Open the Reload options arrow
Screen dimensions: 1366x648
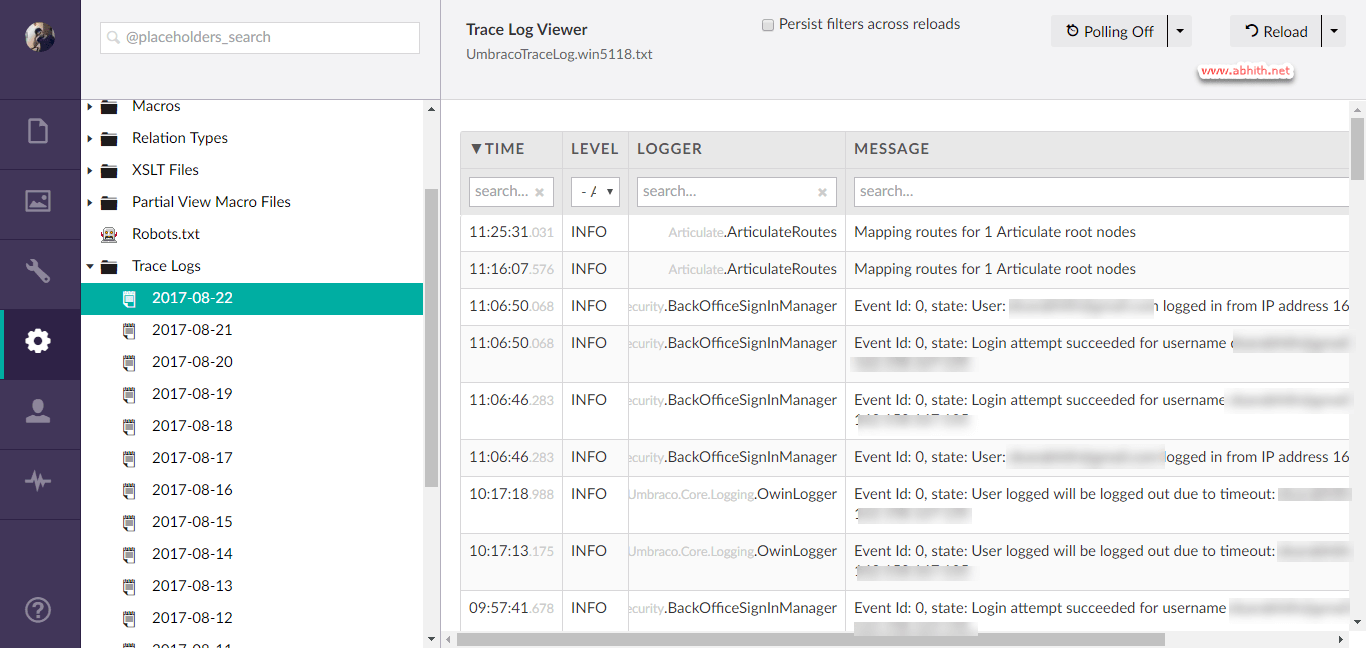[1335, 31]
